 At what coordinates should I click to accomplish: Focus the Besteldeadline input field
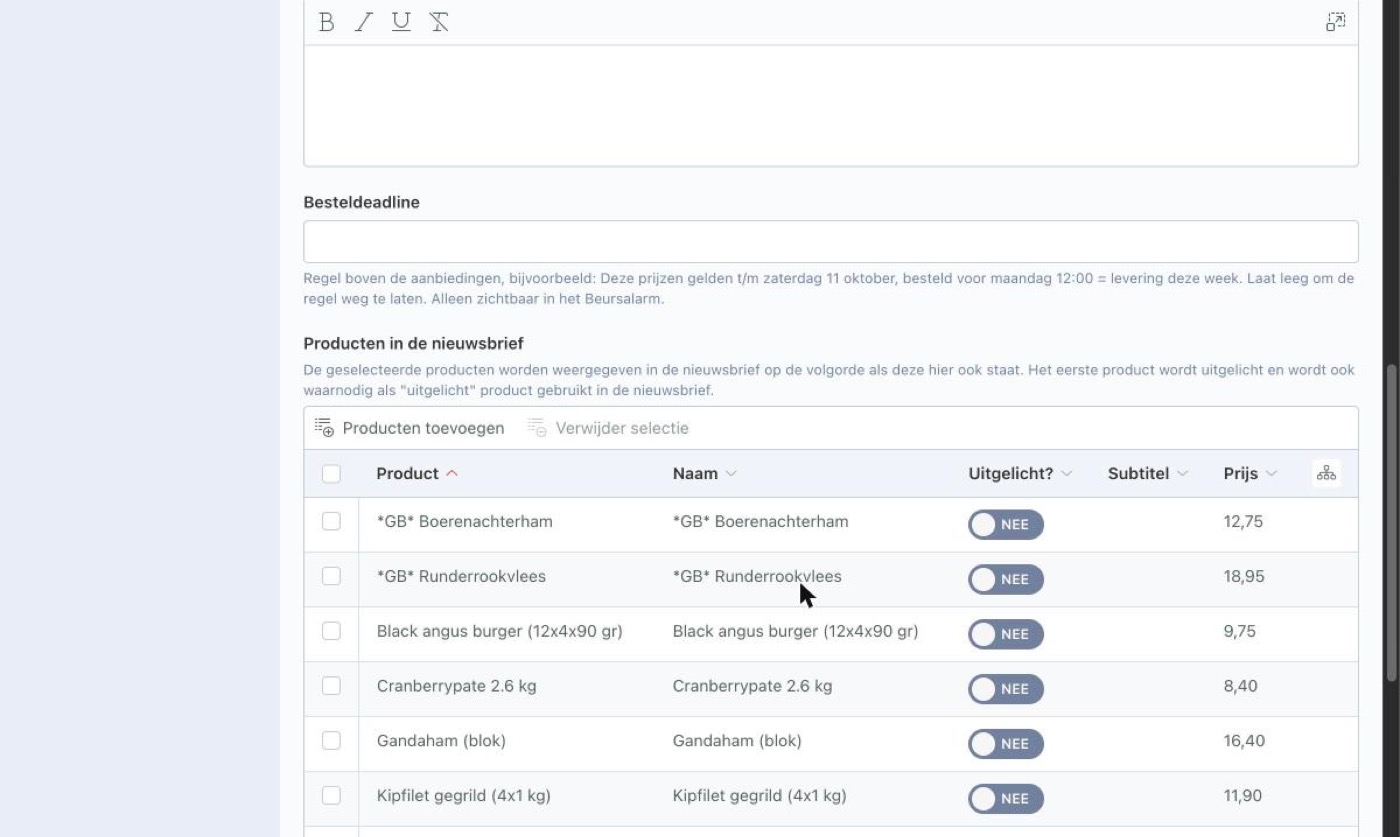click(x=830, y=242)
